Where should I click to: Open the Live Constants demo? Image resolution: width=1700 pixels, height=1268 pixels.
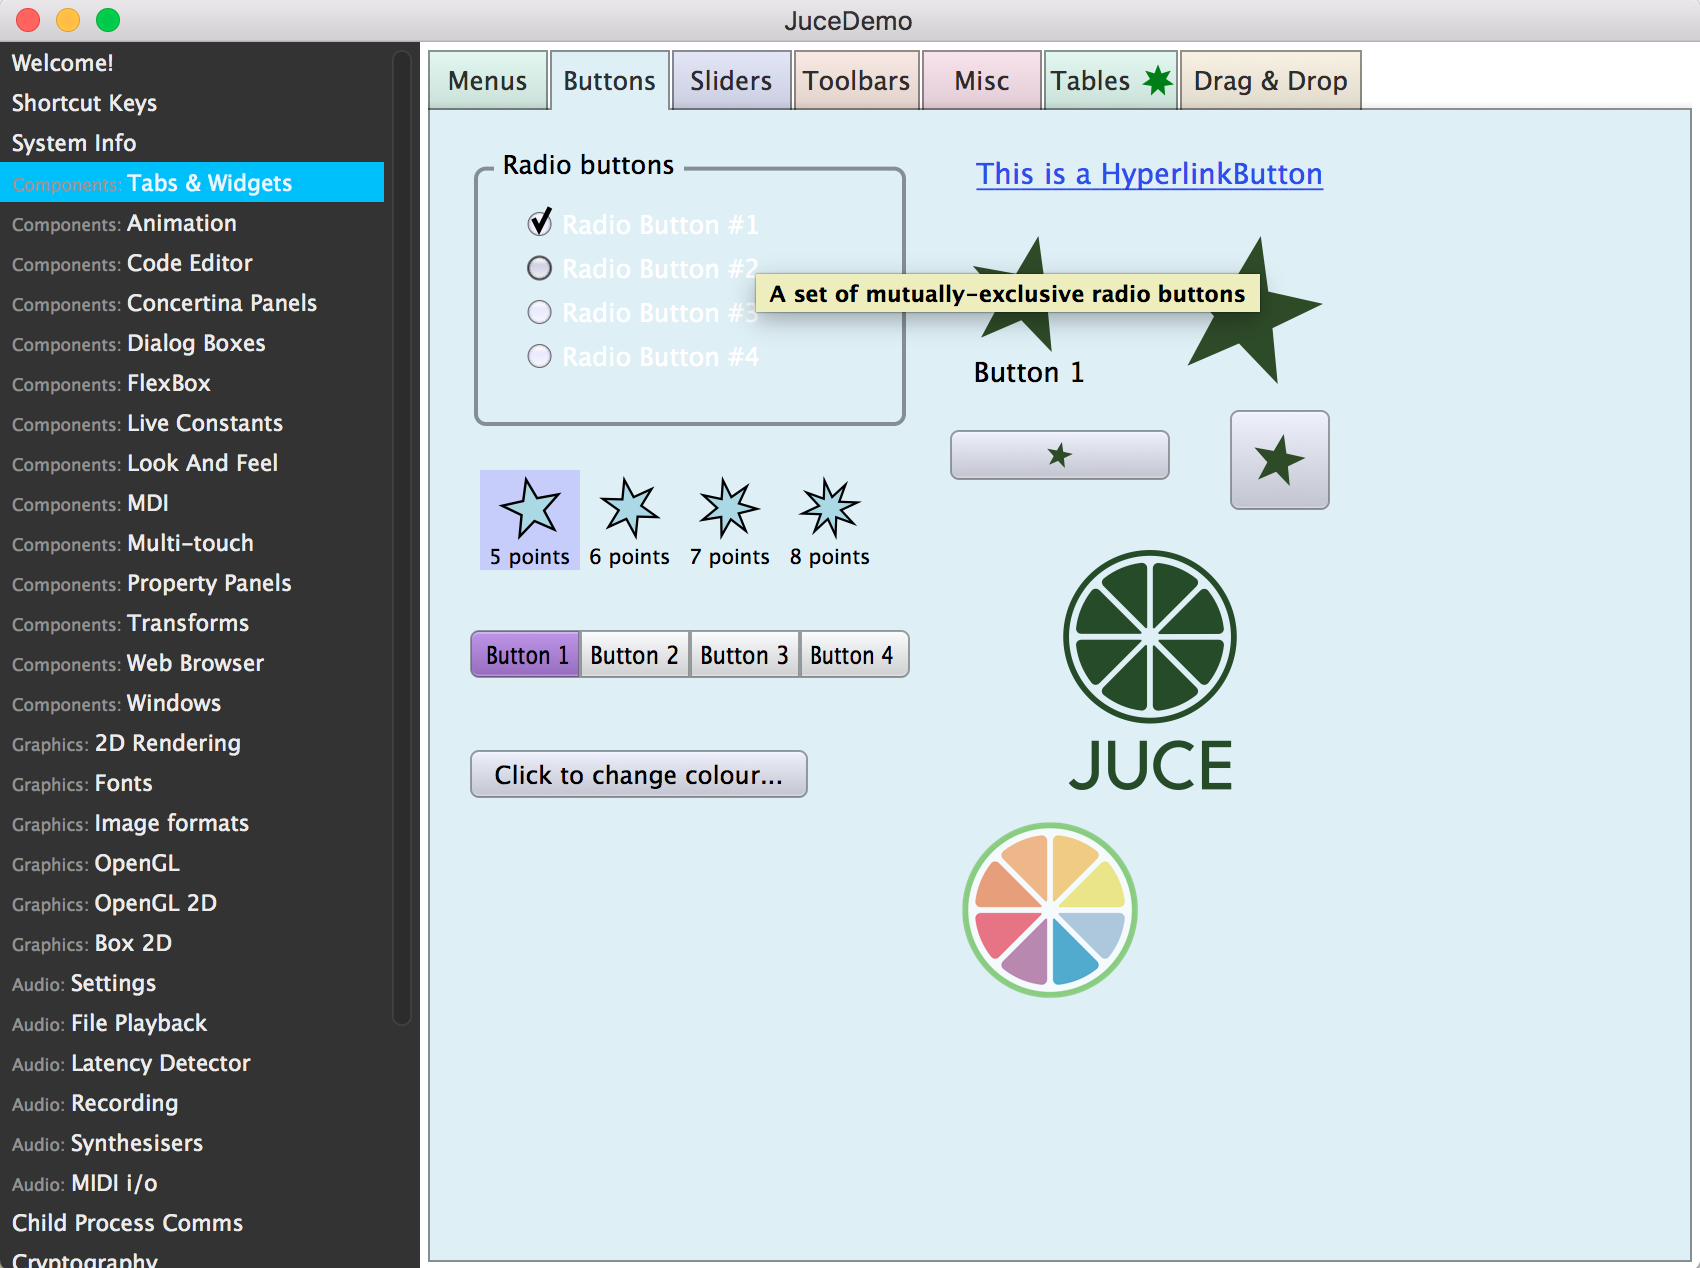(192, 423)
